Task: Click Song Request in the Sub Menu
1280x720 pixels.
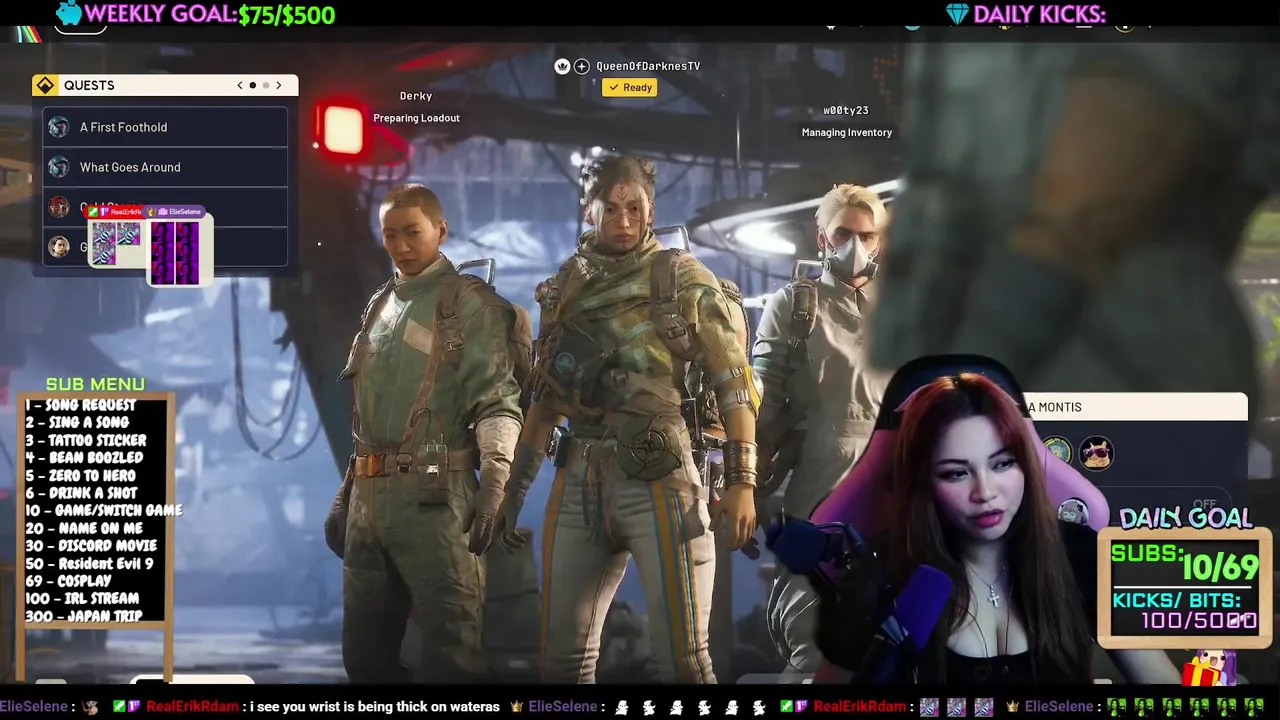Action: 81,405
